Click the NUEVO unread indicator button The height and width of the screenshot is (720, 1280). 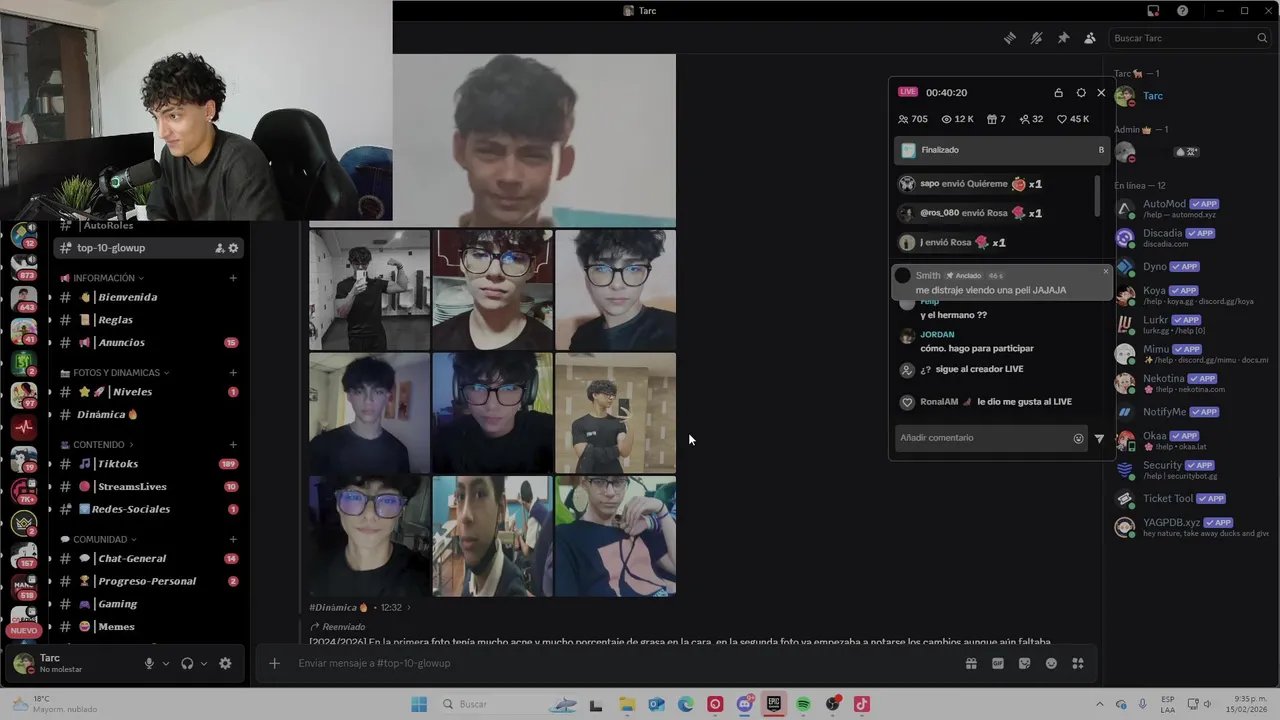pos(24,631)
